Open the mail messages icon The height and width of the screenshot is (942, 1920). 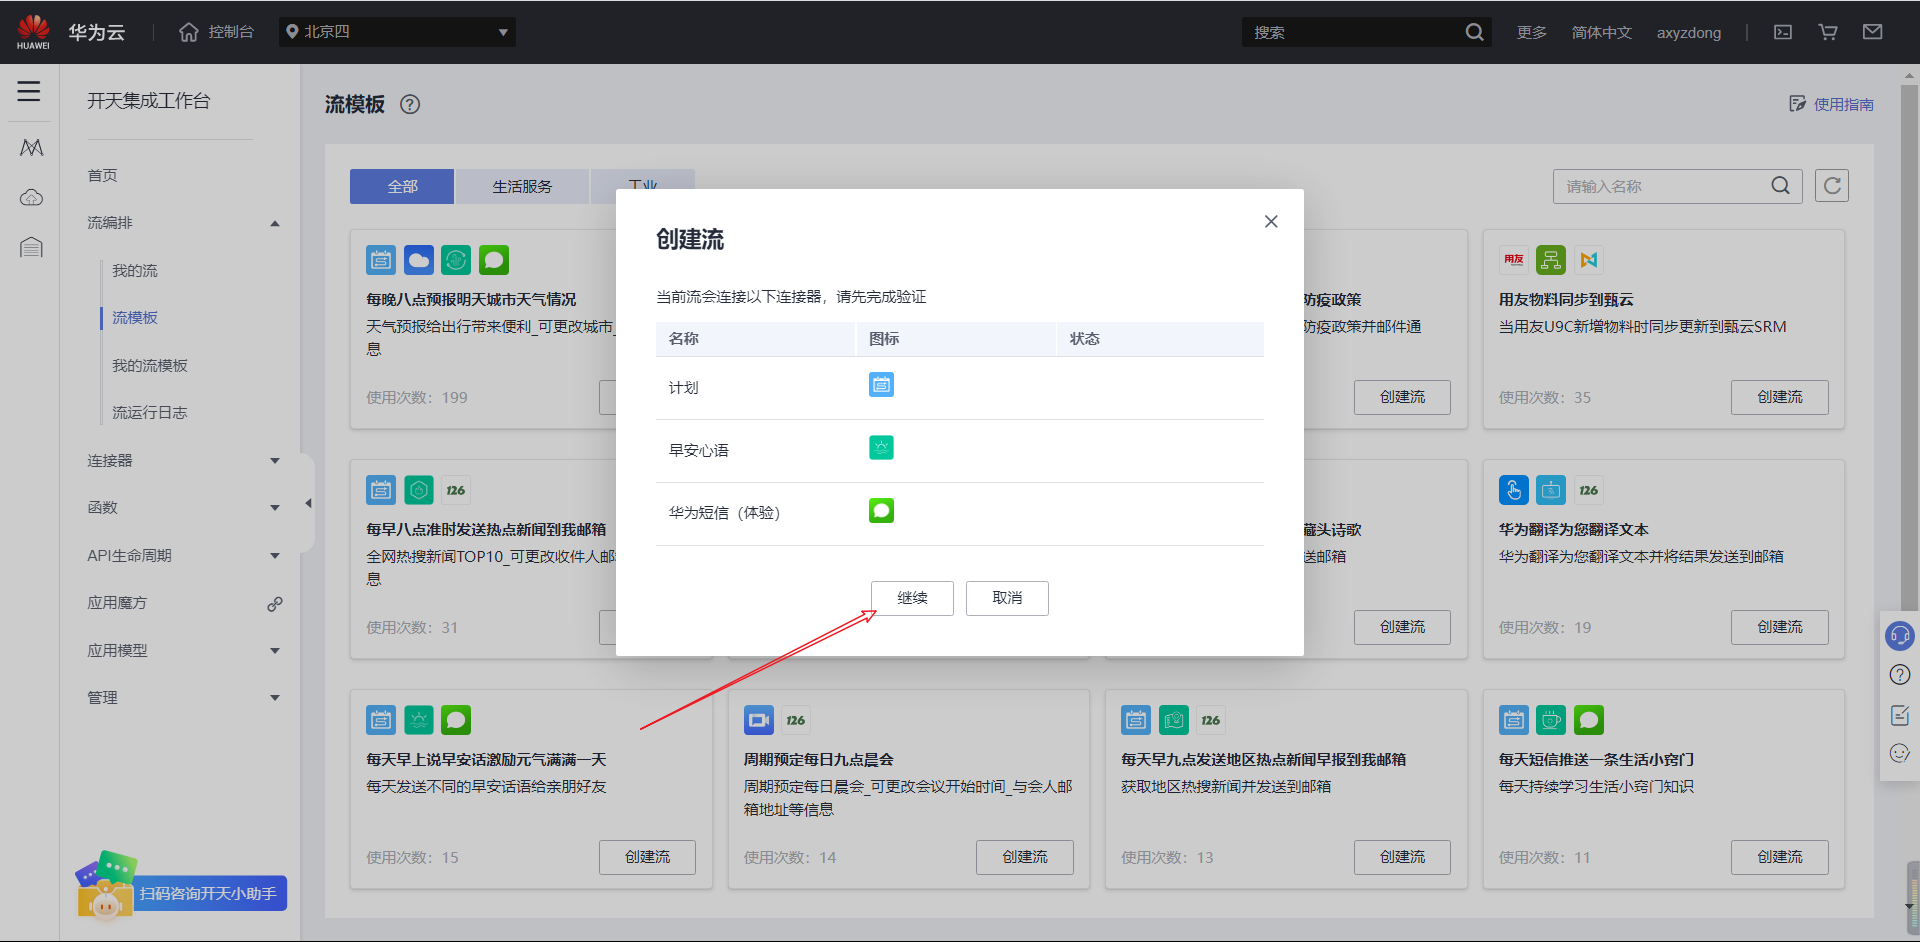point(1873,32)
